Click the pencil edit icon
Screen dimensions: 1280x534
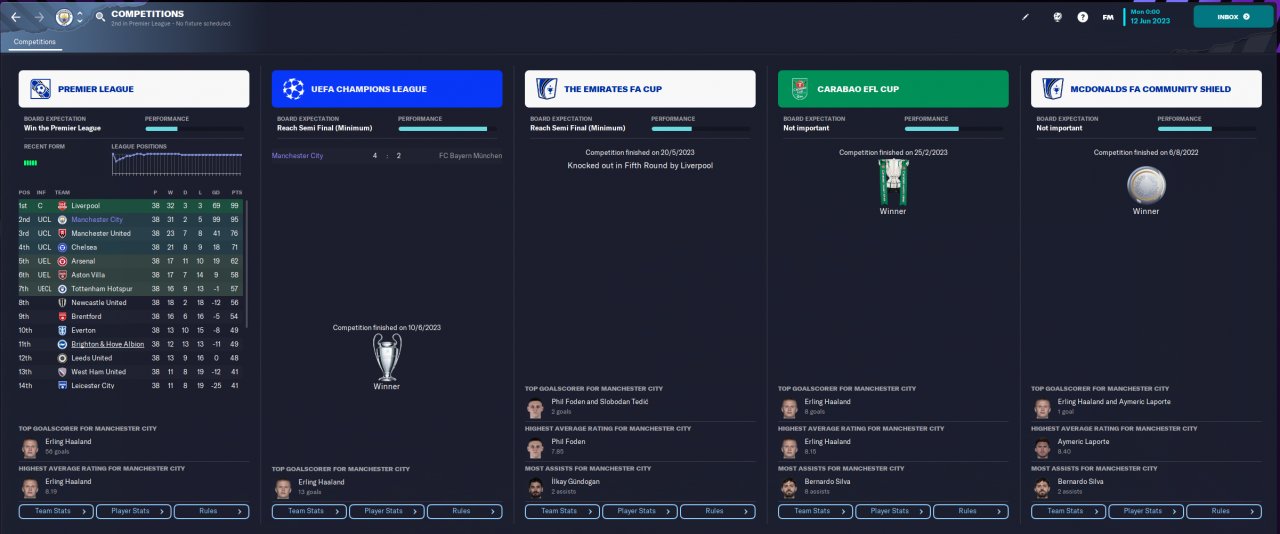(x=1025, y=17)
